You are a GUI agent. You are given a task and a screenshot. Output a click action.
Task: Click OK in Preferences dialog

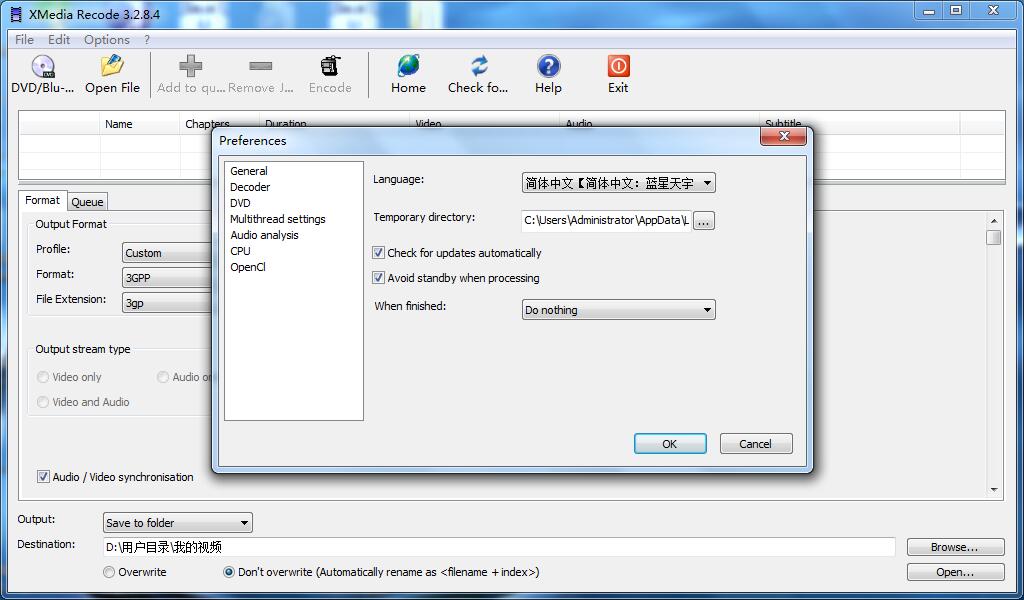[x=670, y=443]
